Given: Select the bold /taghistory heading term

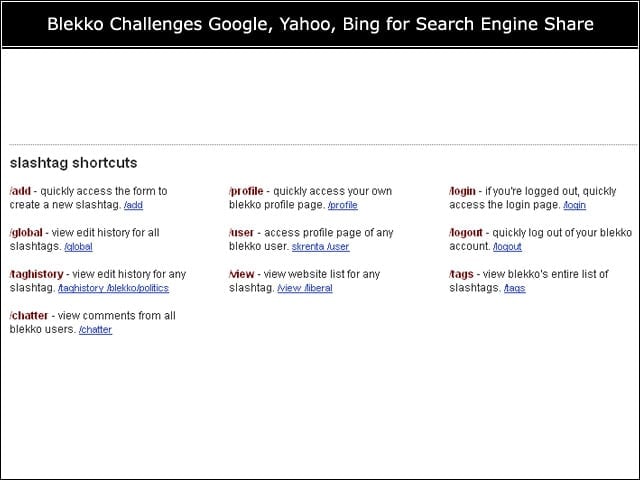Looking at the screenshot, I should 37,274.
